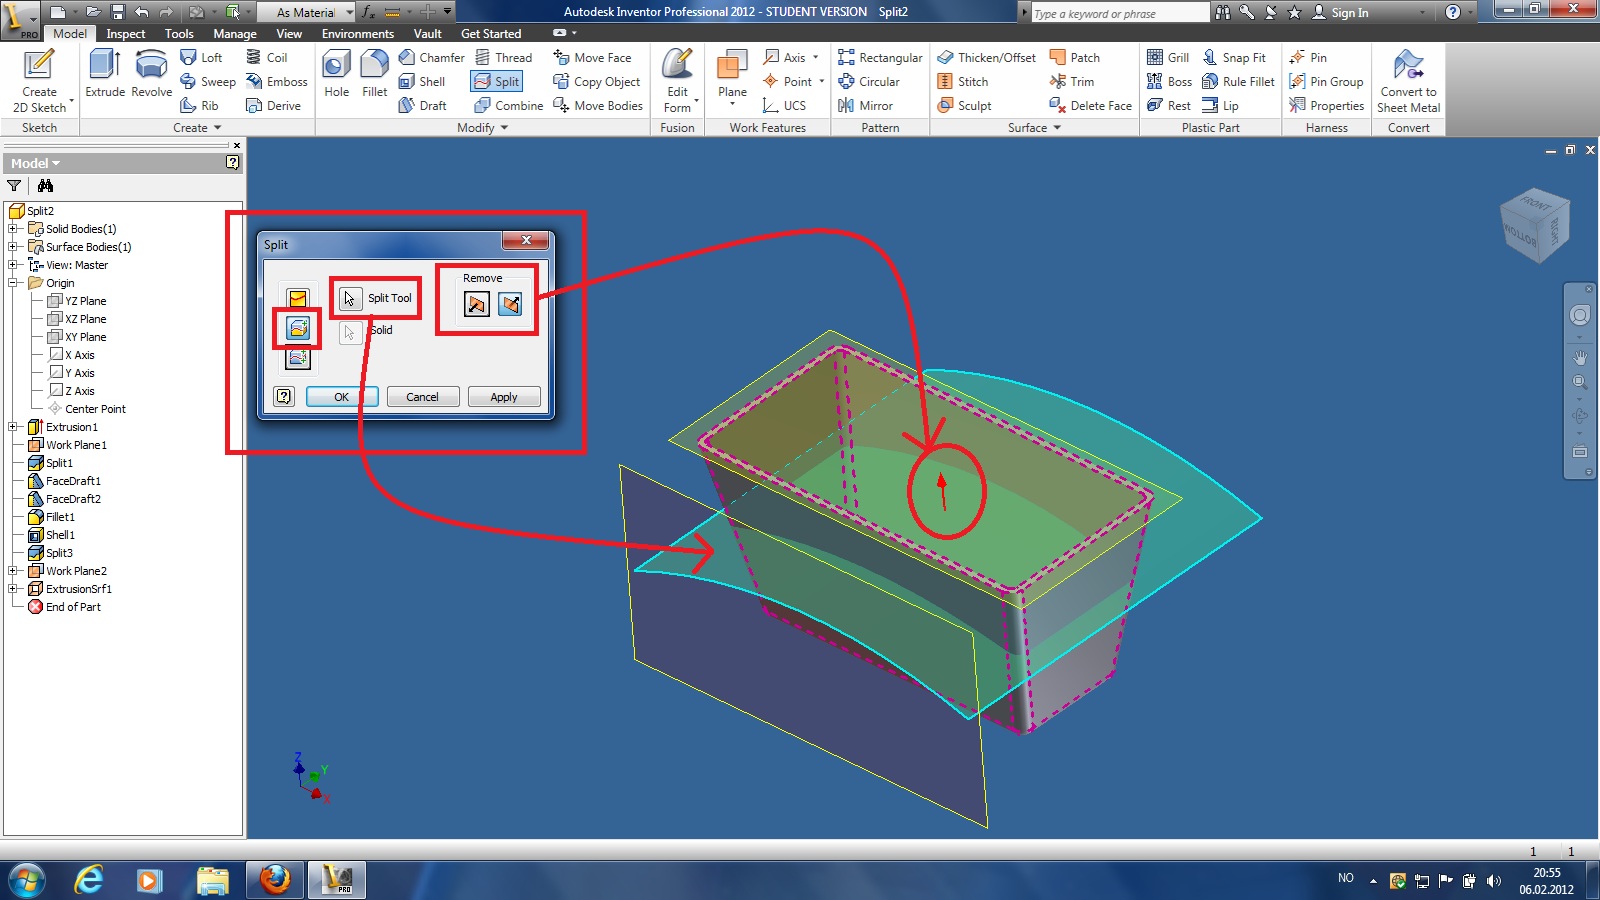This screenshot has width=1600, height=900.
Task: Start the Loft feature
Action: (x=201, y=58)
